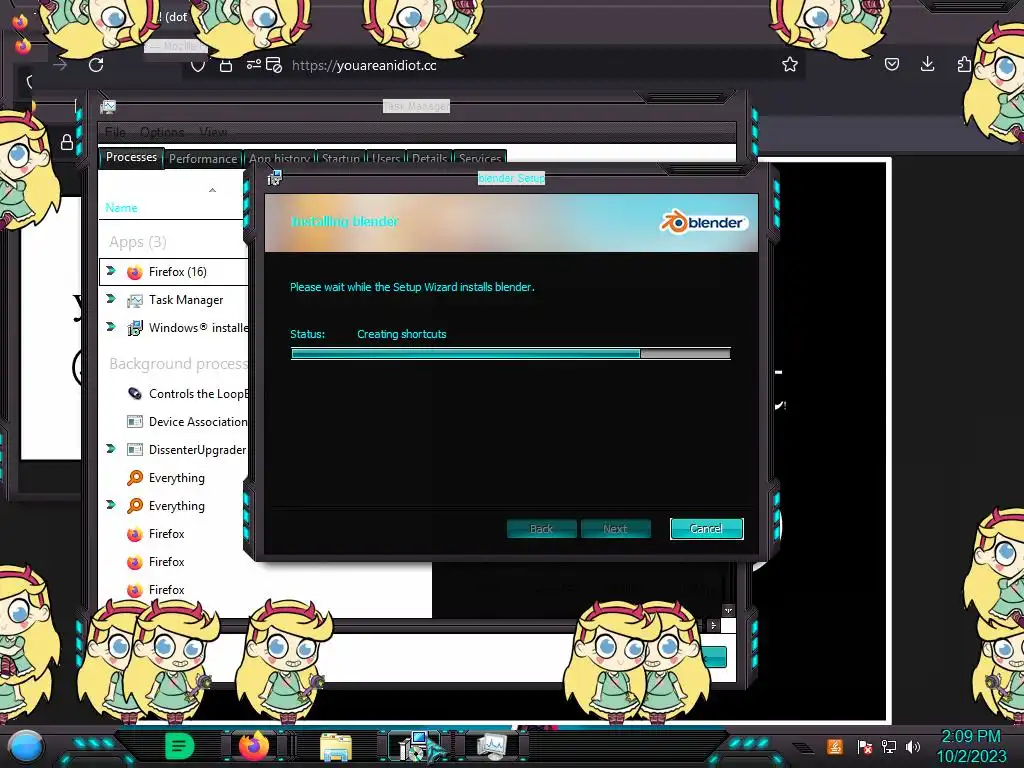
Task: Click the Windows installer row icon
Action: 135,328
